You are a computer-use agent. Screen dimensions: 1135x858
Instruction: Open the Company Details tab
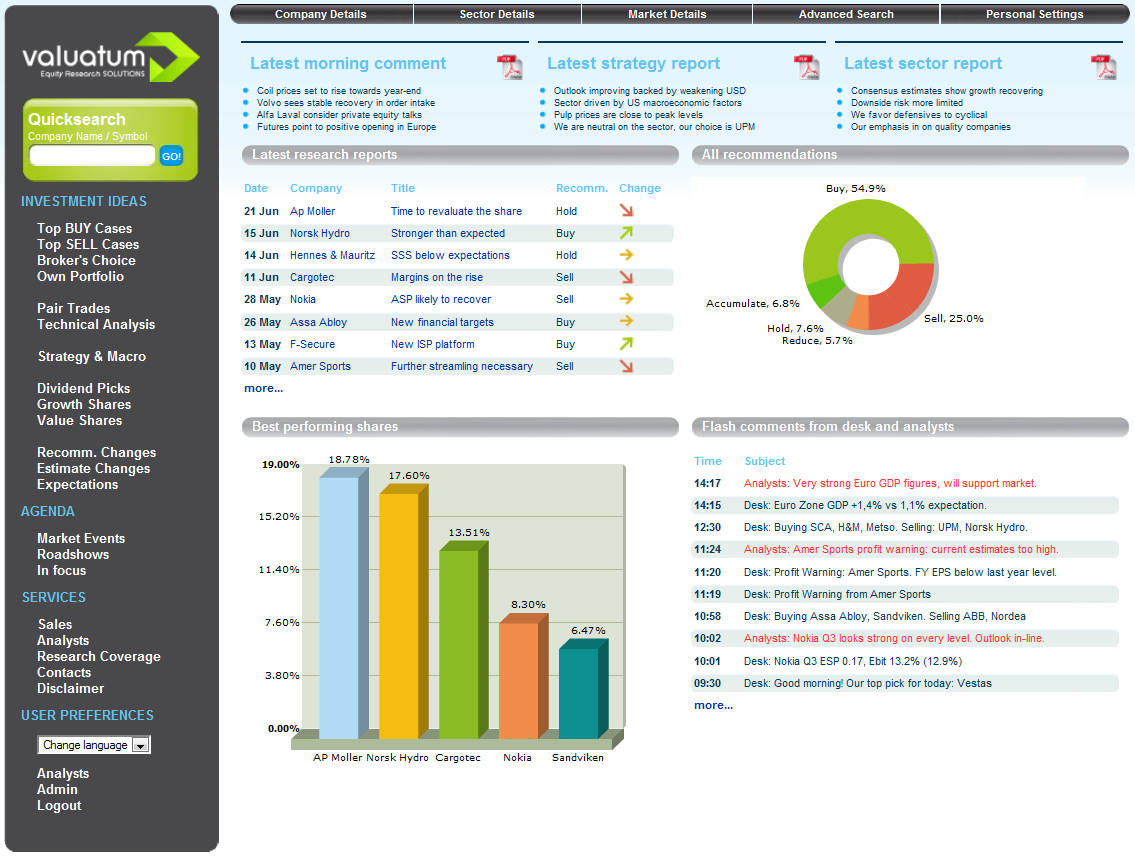321,14
